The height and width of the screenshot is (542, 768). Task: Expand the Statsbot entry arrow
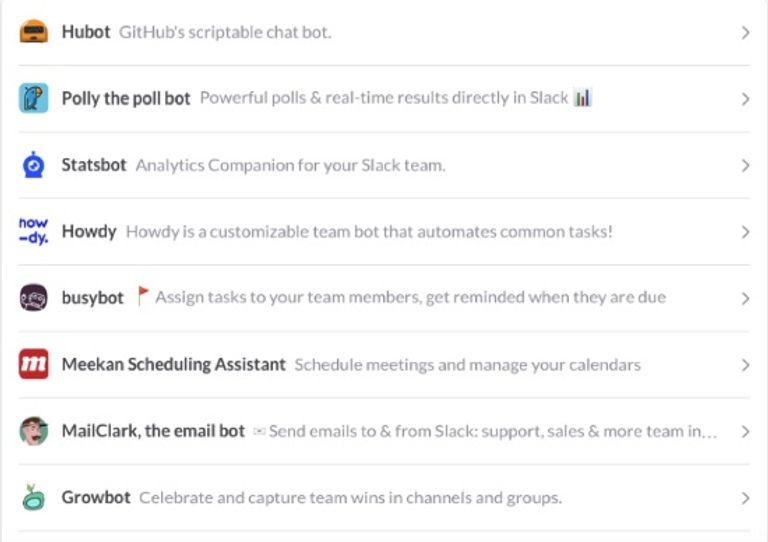pos(745,166)
